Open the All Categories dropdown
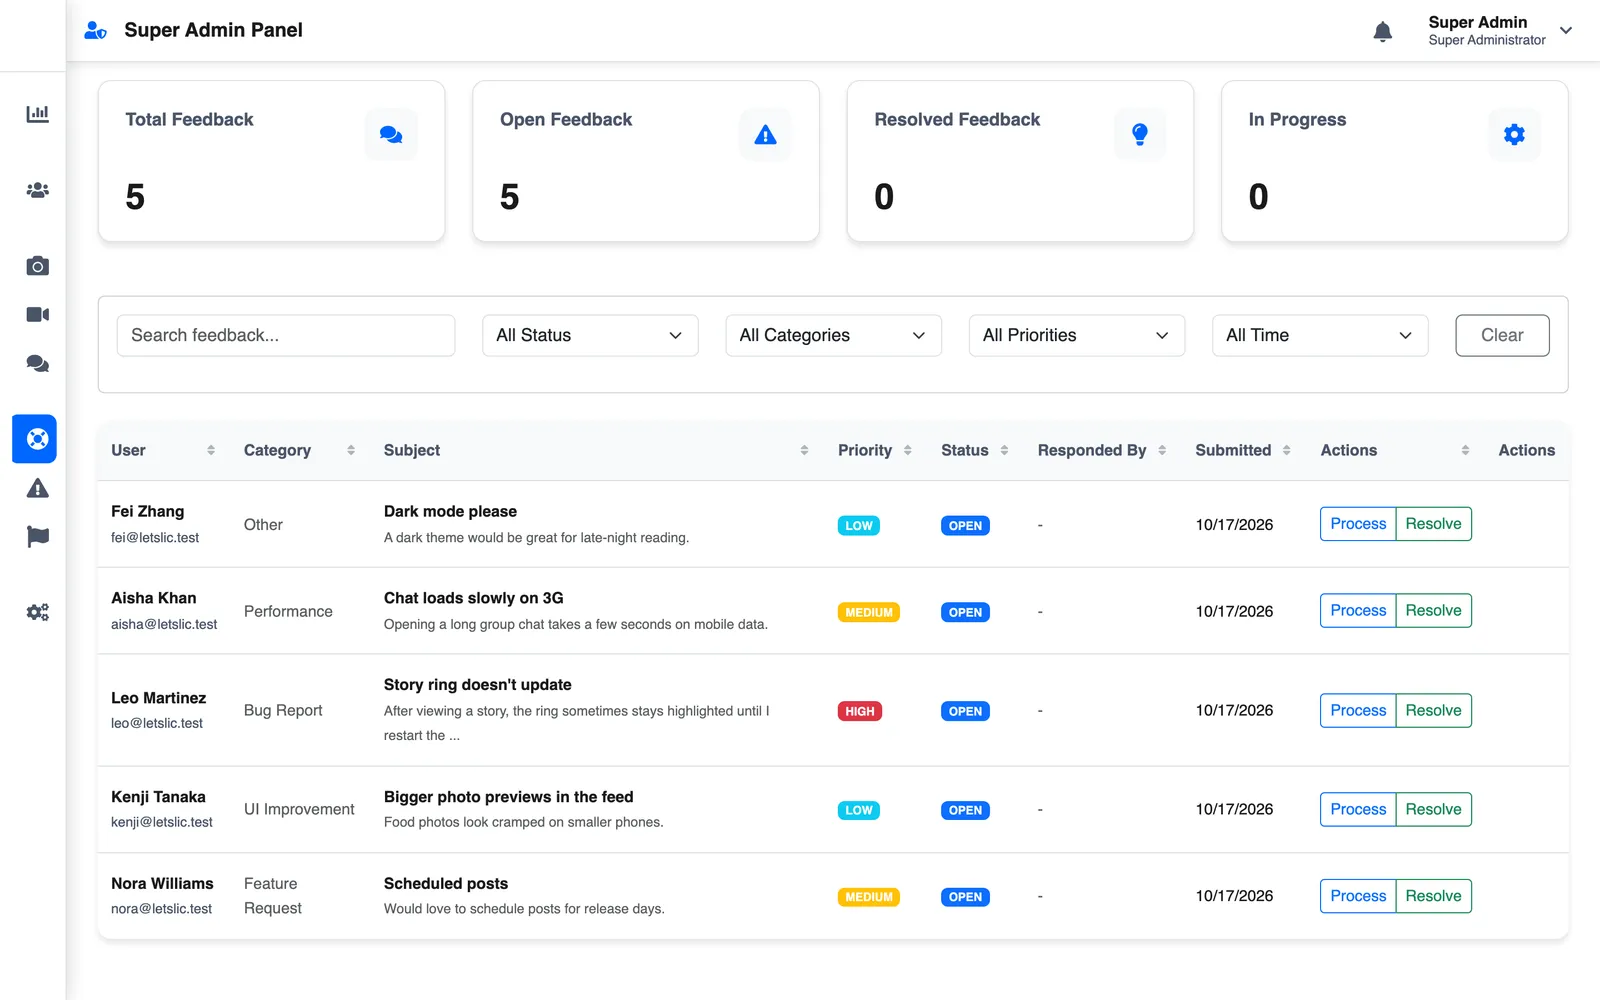This screenshot has height=1000, width=1600. click(833, 336)
